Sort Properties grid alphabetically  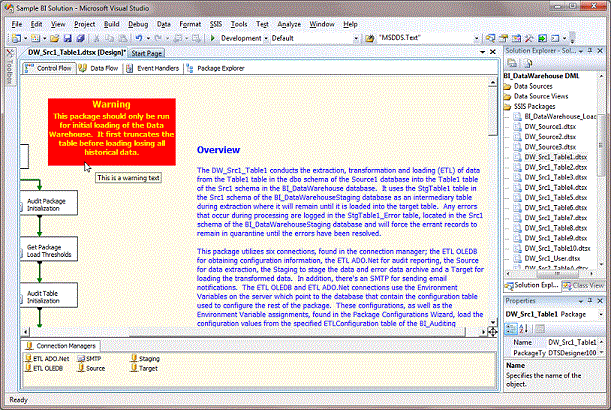coord(523,329)
